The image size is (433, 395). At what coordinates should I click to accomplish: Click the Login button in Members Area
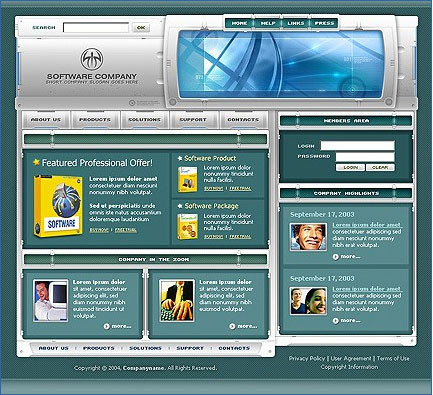pos(350,168)
